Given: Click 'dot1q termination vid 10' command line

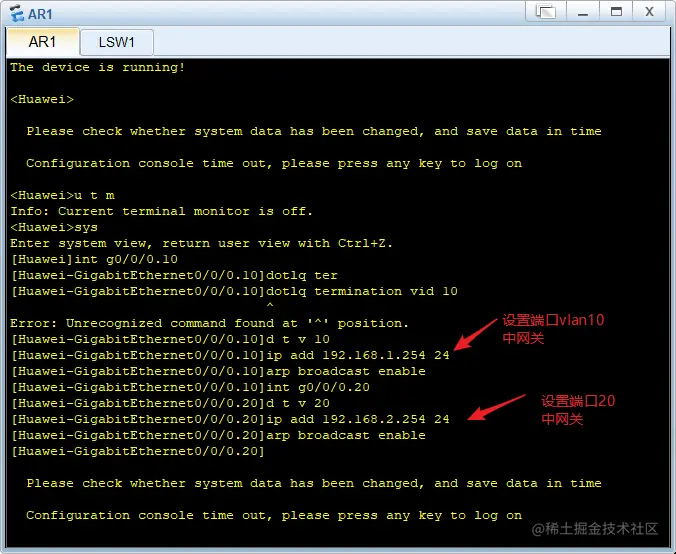Looking at the screenshot, I should (234, 291).
